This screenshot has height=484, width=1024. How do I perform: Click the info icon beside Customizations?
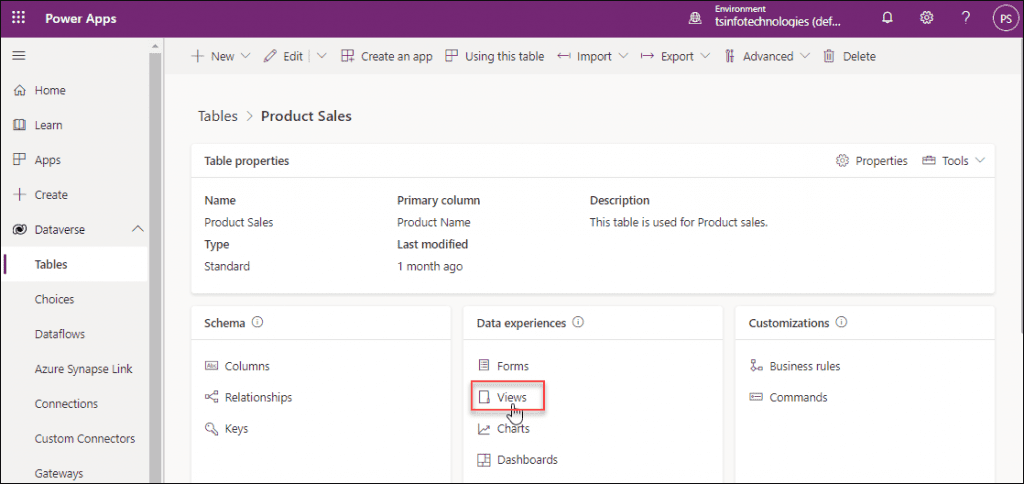click(x=842, y=323)
